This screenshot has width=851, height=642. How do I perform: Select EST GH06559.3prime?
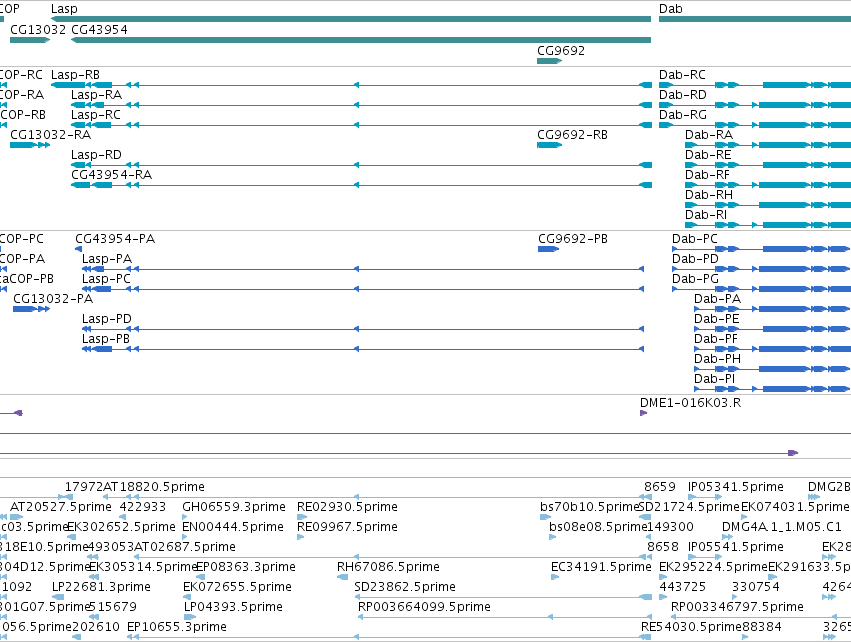pos(234,507)
